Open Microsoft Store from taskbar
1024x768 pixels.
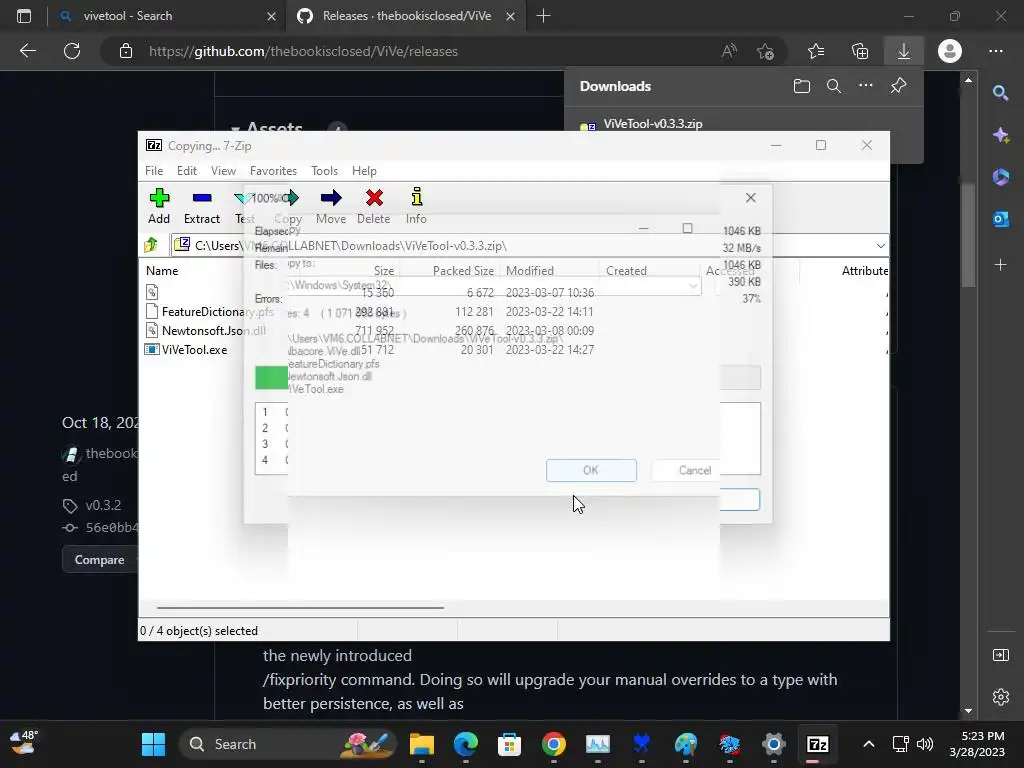509,744
